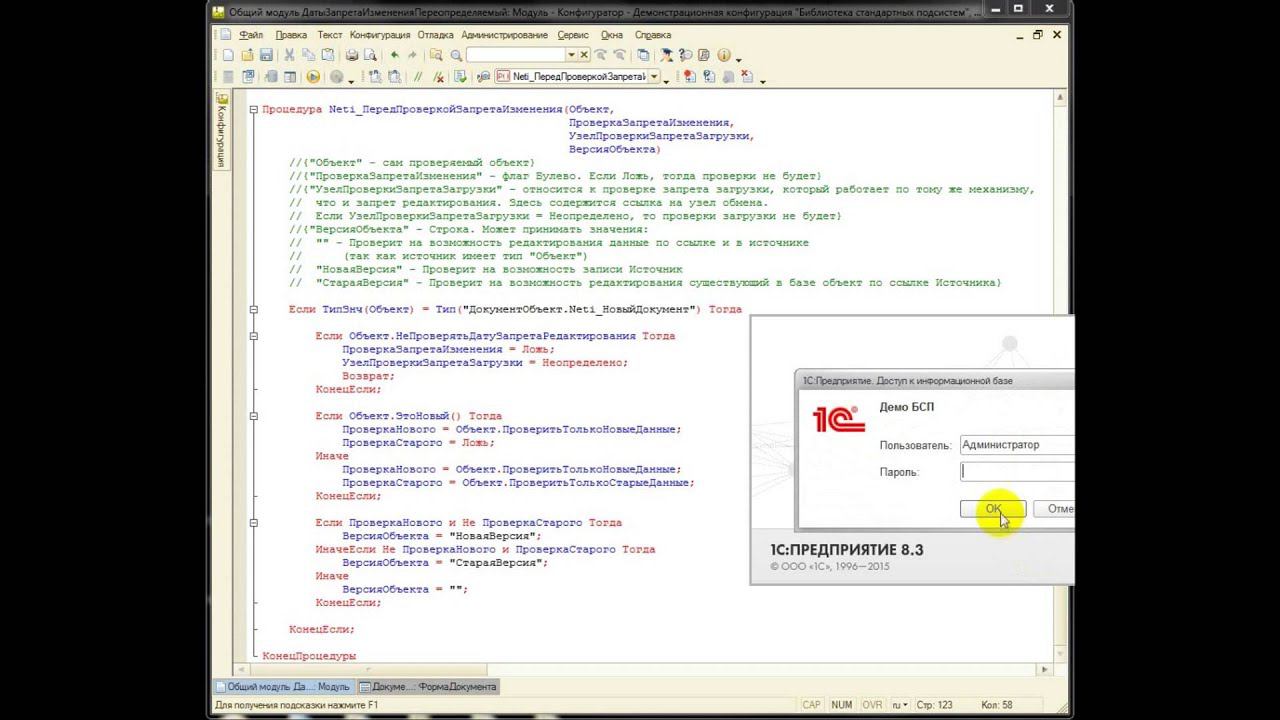The height and width of the screenshot is (720, 1280).
Task: Click the Remove comment icon with red X
Action: pos(438,77)
